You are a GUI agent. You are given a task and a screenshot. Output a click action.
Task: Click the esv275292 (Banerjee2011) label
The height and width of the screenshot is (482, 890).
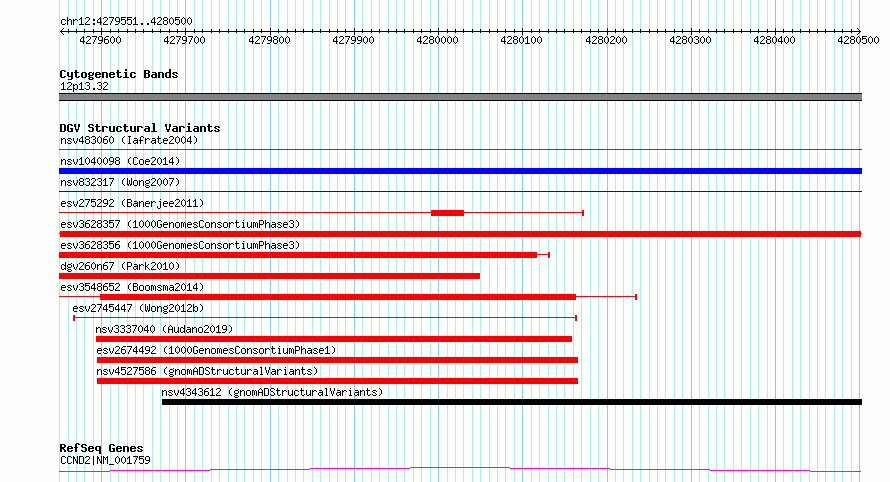[132, 203]
